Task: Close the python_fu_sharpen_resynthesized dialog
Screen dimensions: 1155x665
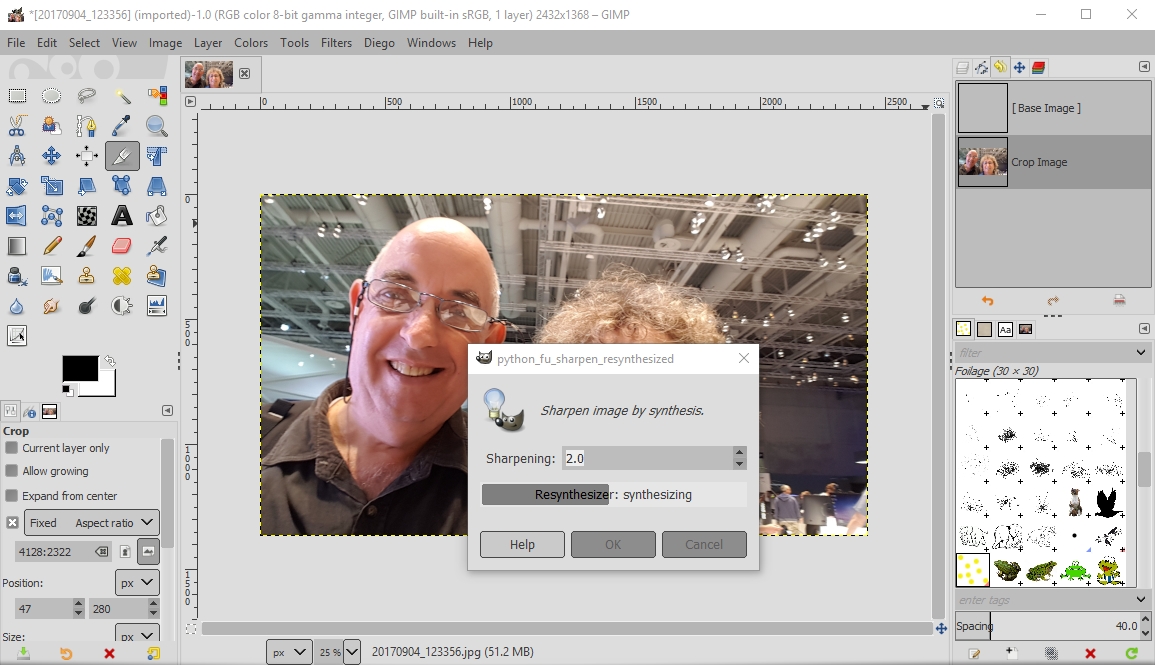Action: click(743, 358)
